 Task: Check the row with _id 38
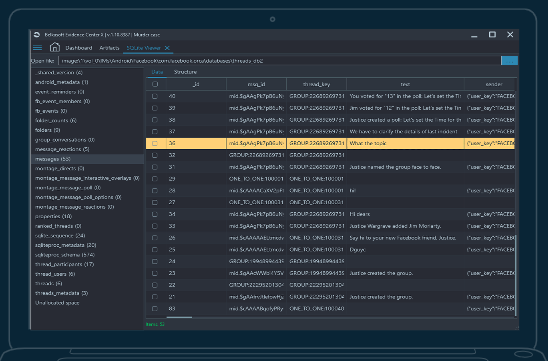coord(155,120)
